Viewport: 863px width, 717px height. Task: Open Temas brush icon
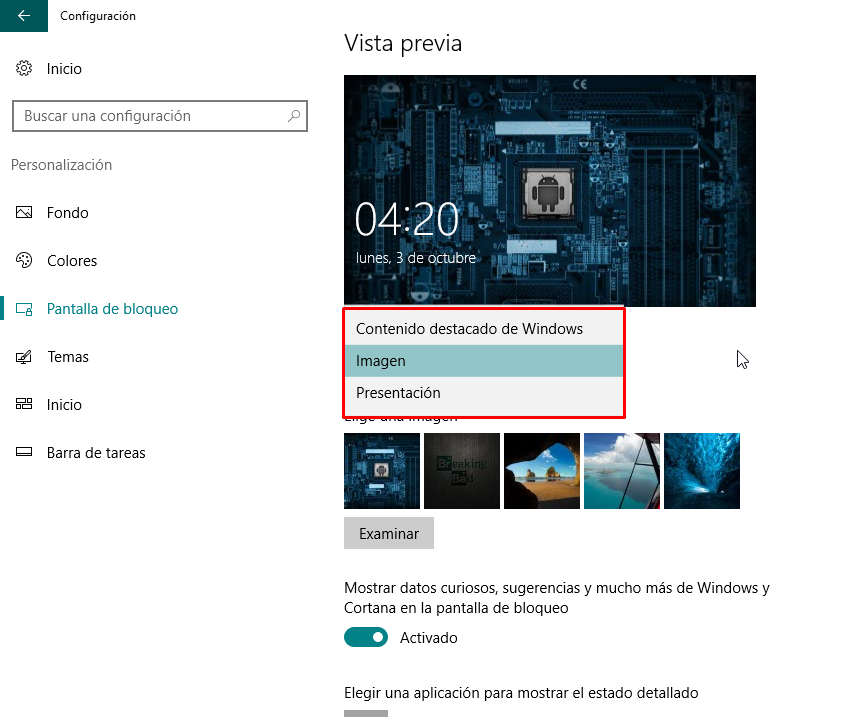[x=24, y=357]
